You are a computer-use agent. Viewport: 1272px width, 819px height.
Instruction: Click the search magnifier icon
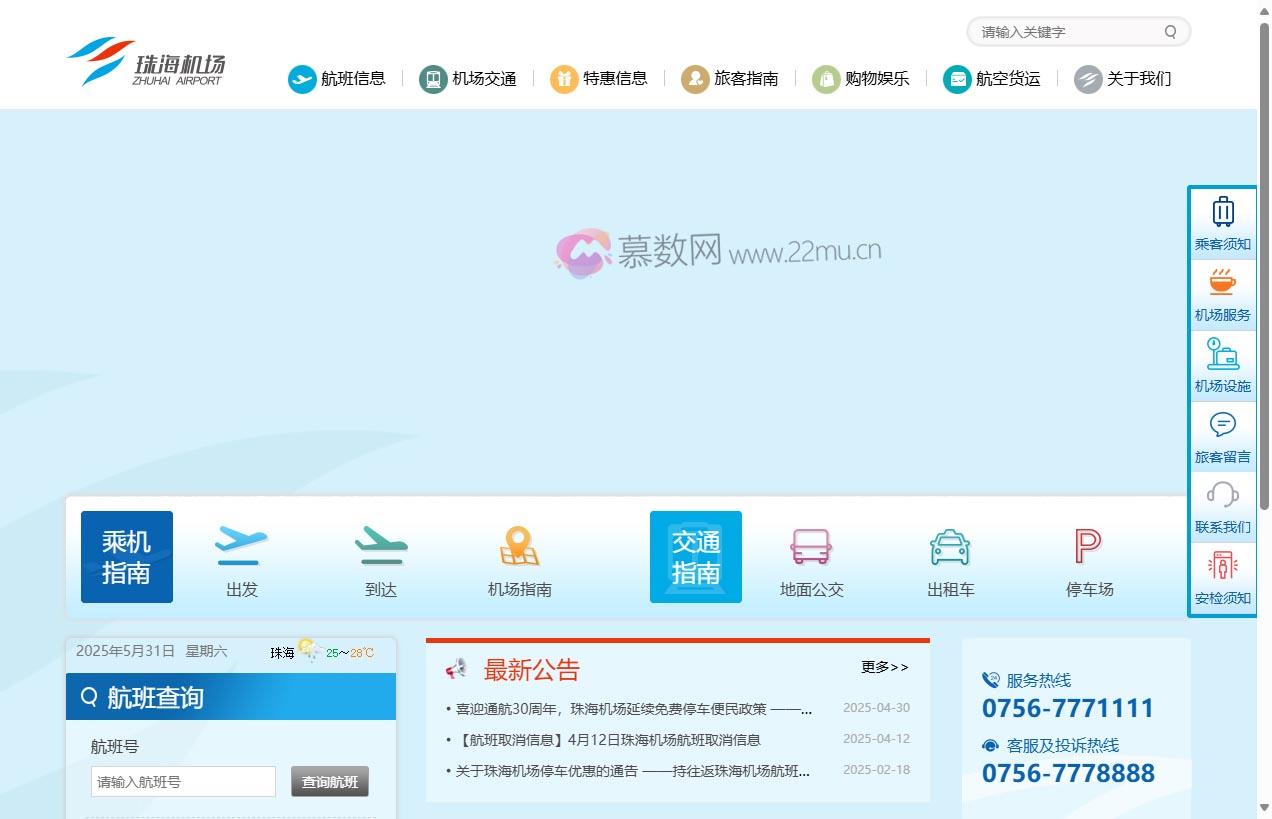coord(1170,31)
